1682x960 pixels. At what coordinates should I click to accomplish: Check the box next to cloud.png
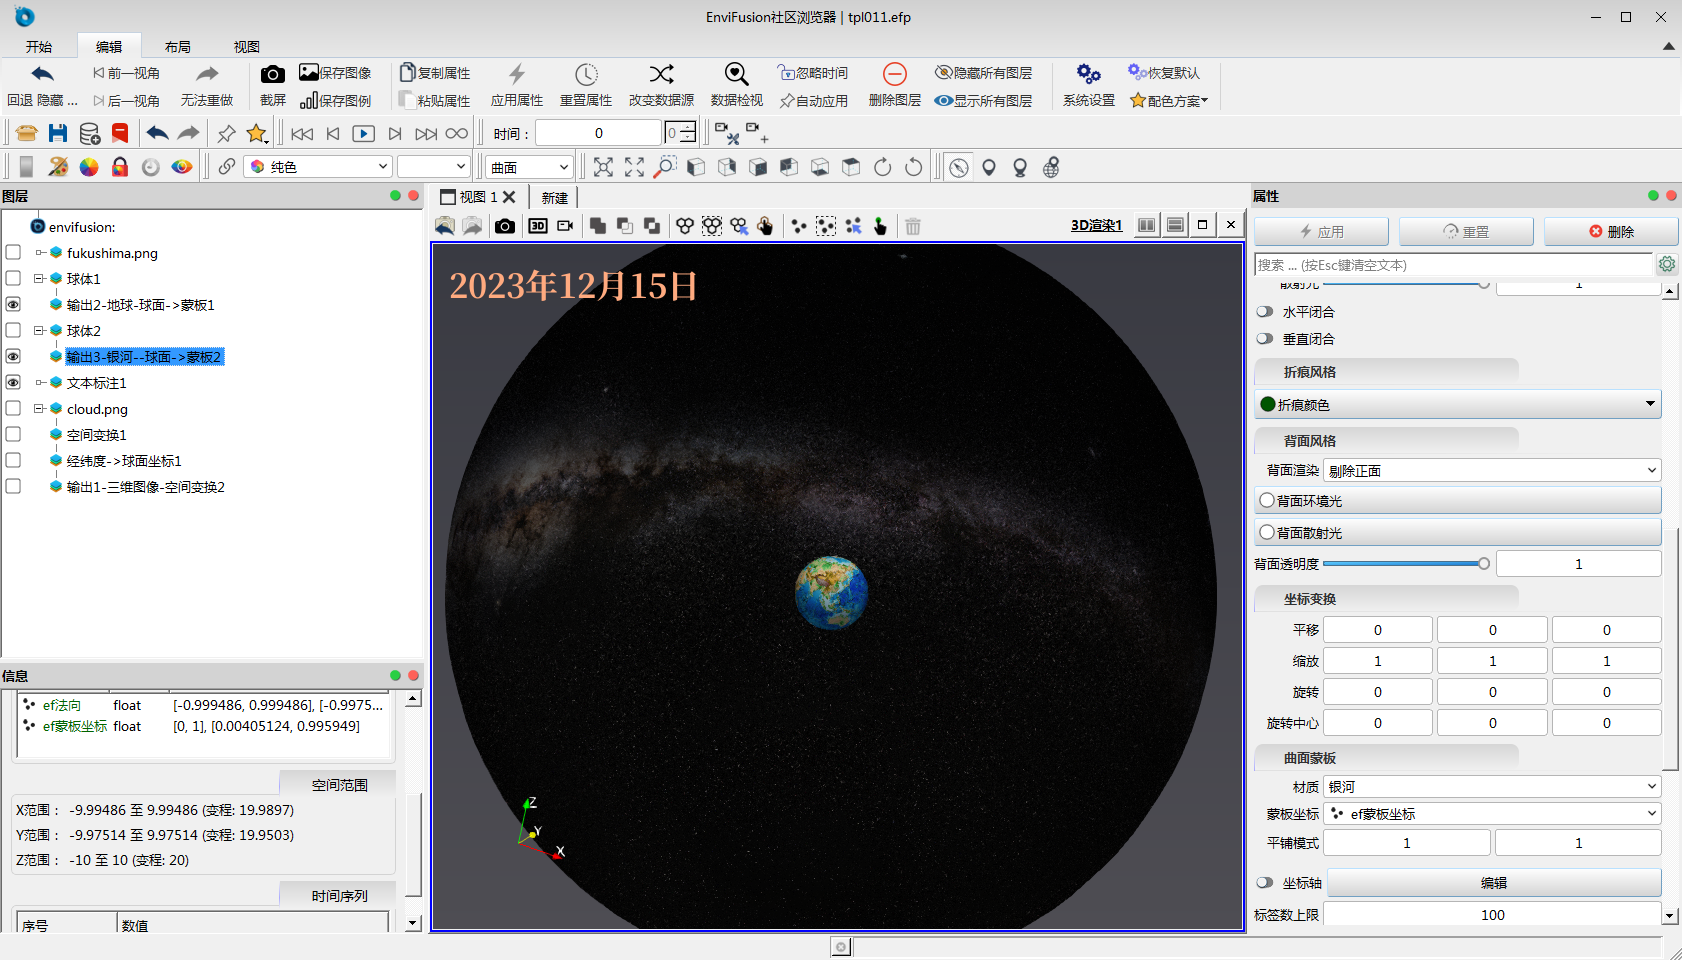point(13,408)
